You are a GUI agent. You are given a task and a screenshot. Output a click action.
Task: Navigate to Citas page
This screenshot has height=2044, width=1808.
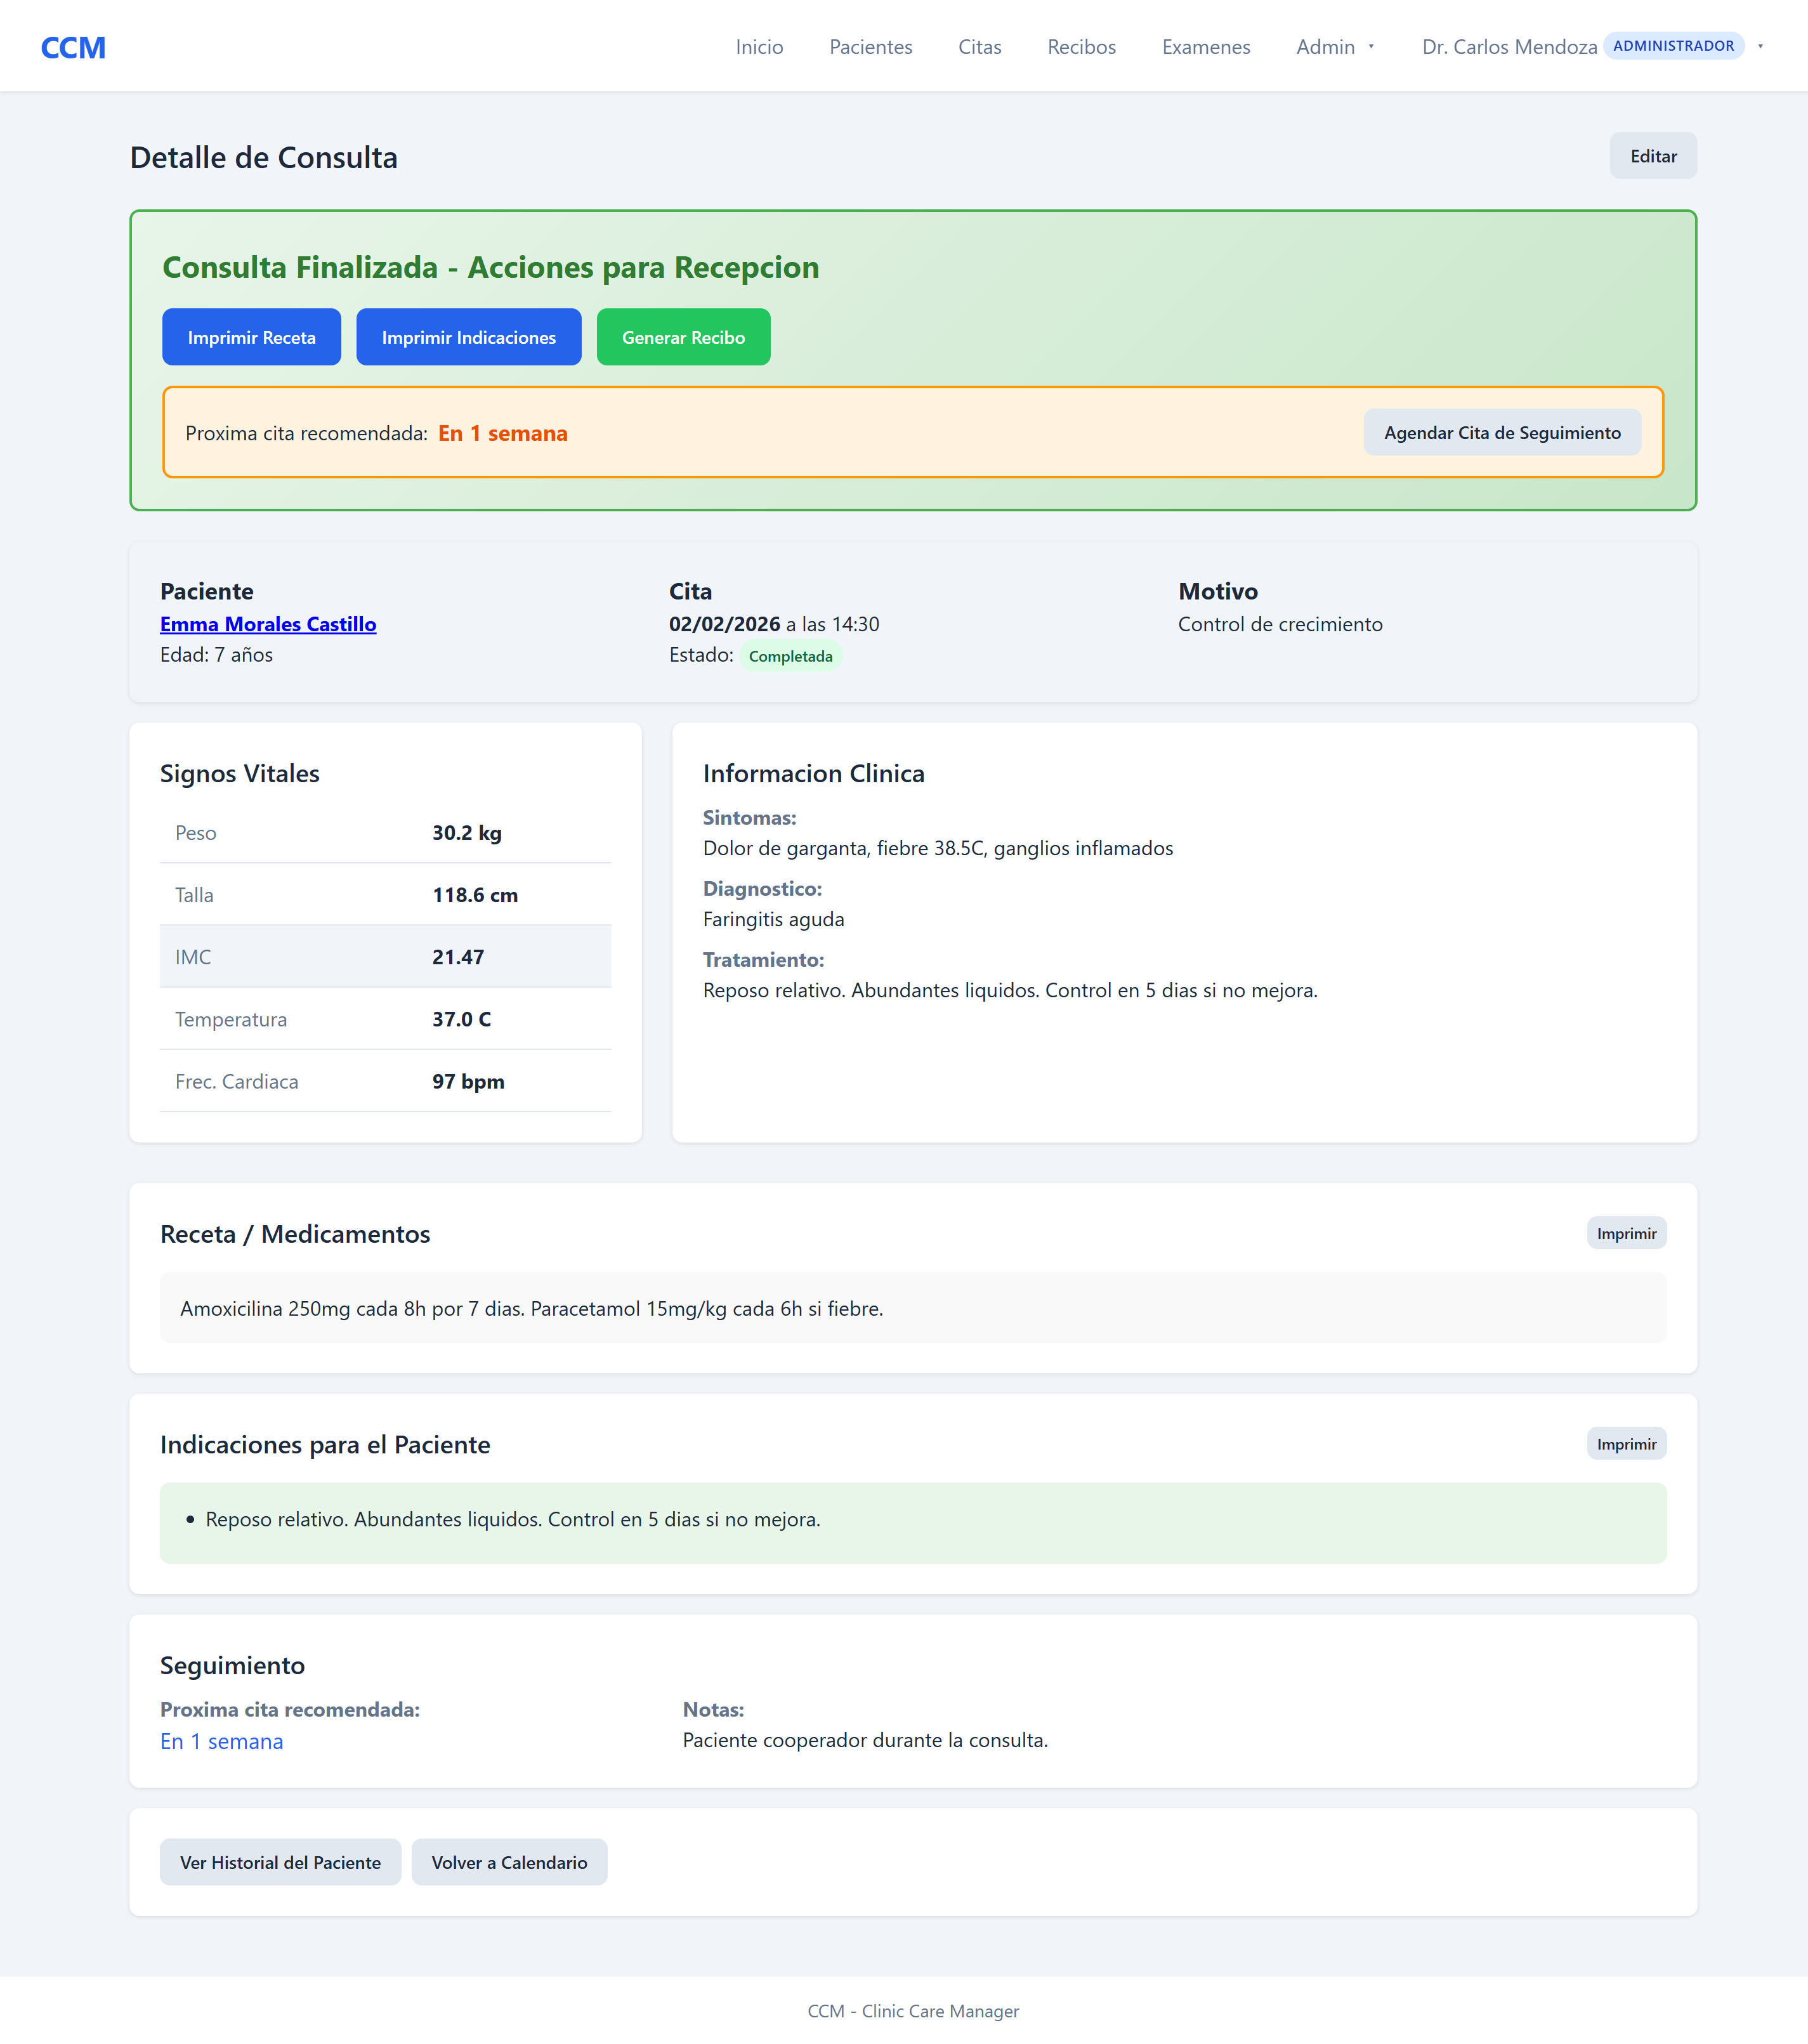pyautogui.click(x=979, y=47)
